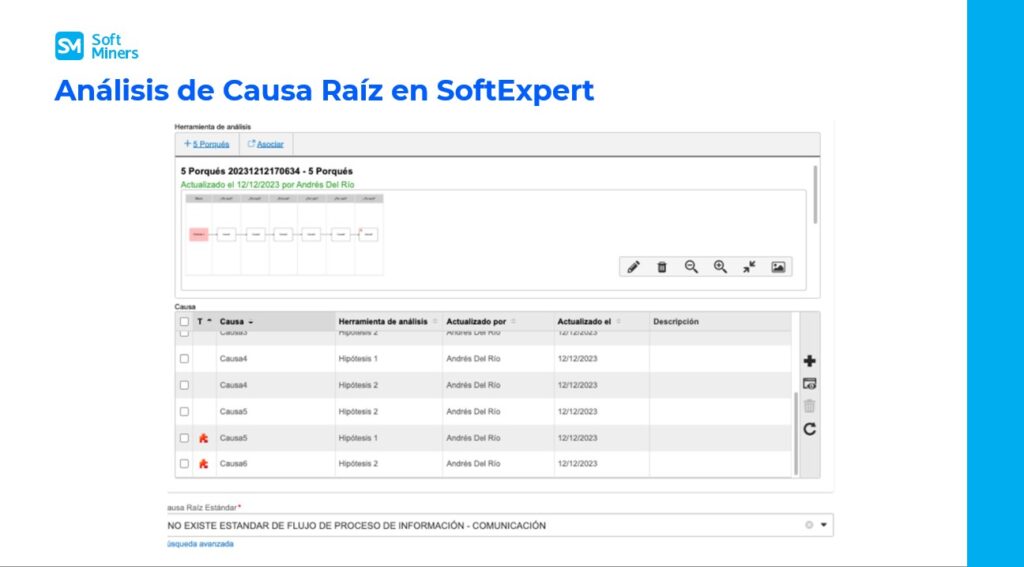
Task: Clear the Causa Raíz Estándar field selection
Action: [x=808, y=525]
